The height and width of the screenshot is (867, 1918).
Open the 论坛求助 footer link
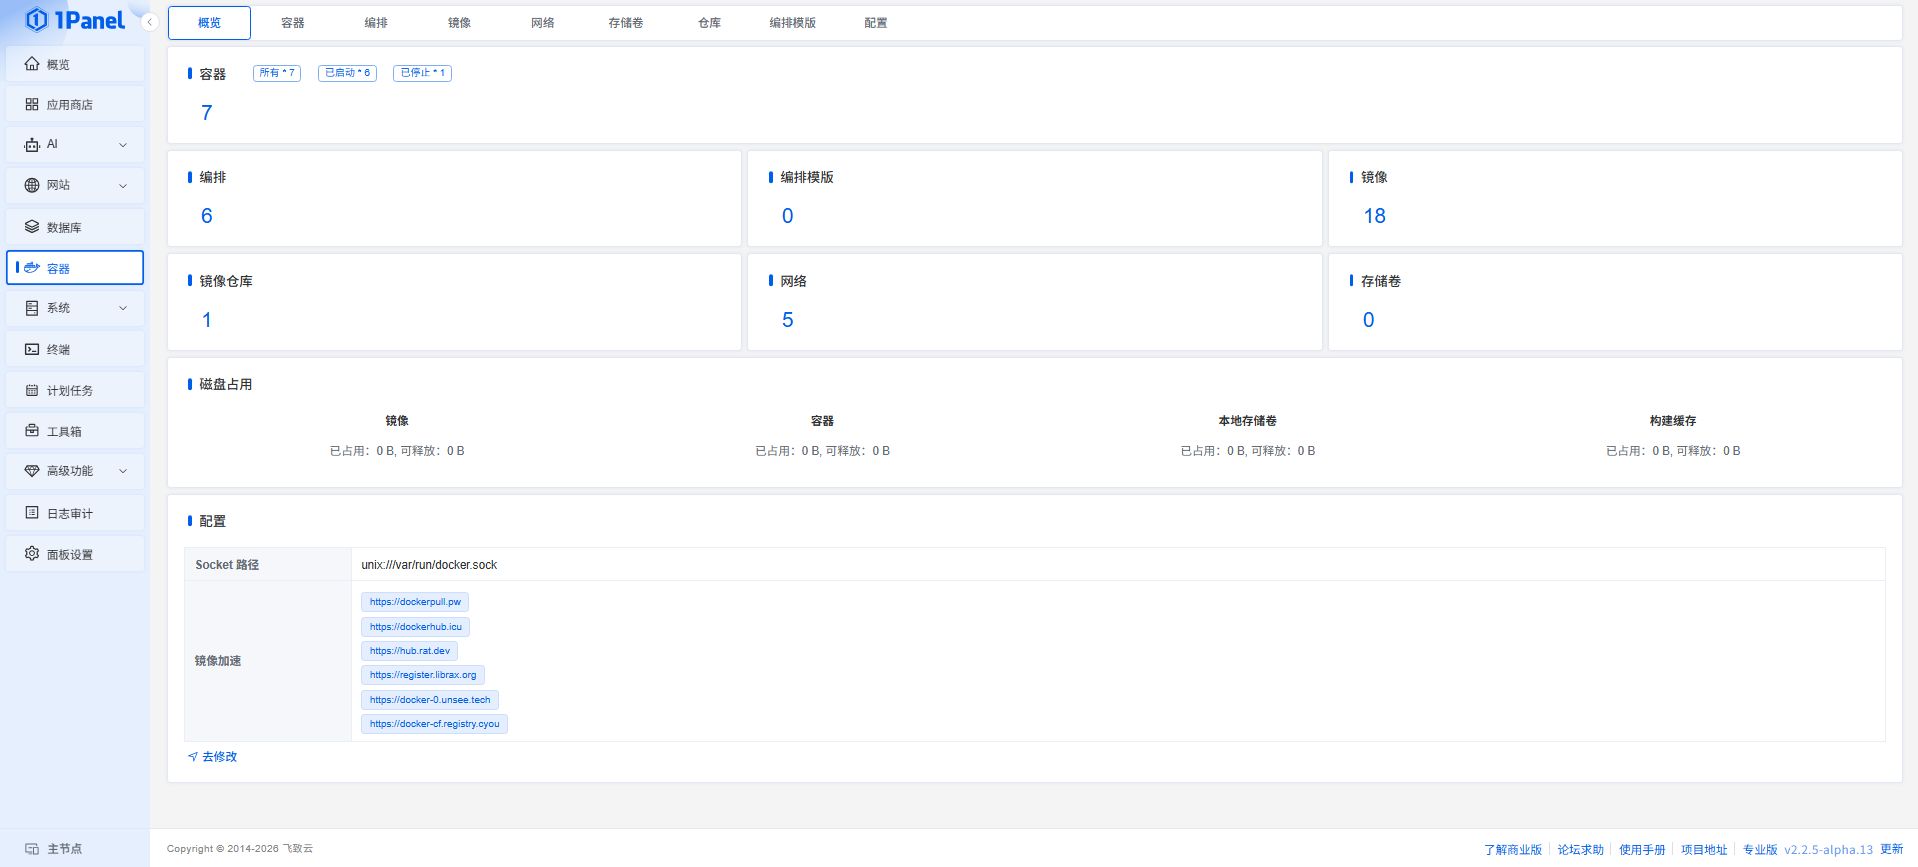click(x=1580, y=850)
